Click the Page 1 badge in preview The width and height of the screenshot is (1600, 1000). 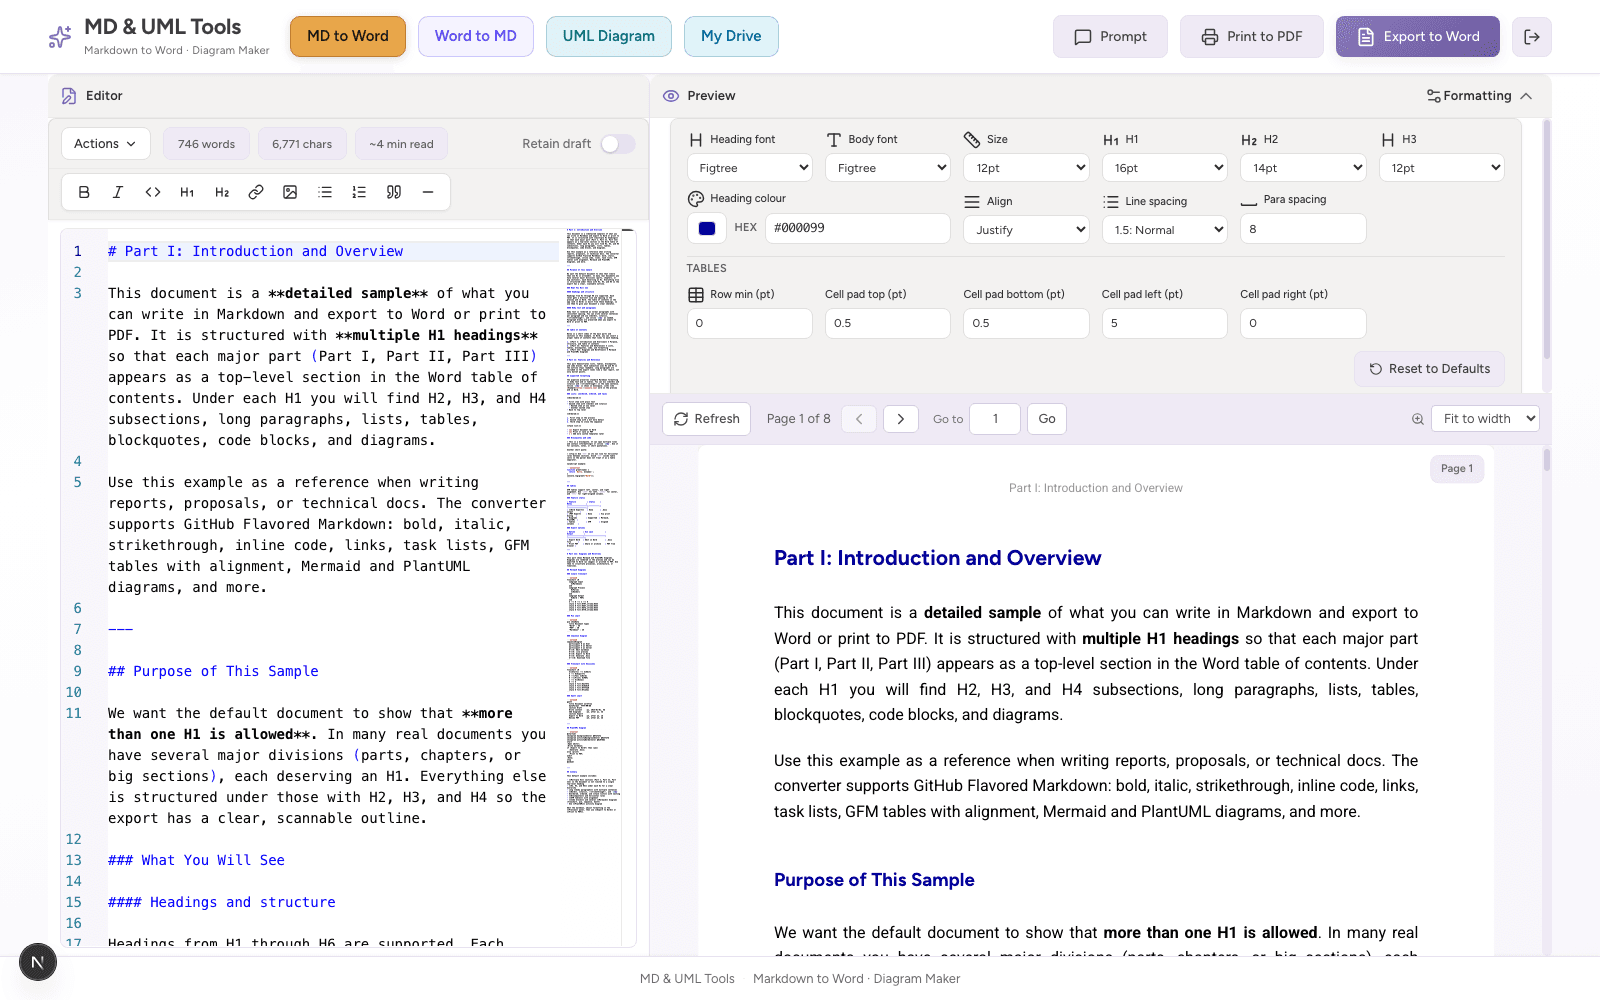tap(1457, 468)
